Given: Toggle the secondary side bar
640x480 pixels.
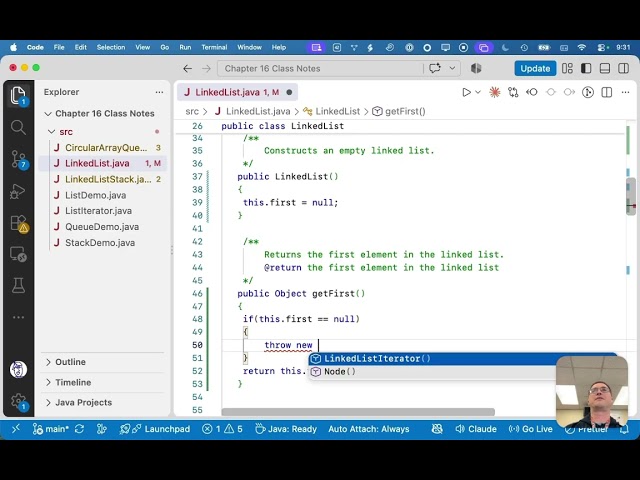Looking at the screenshot, I should [x=624, y=68].
